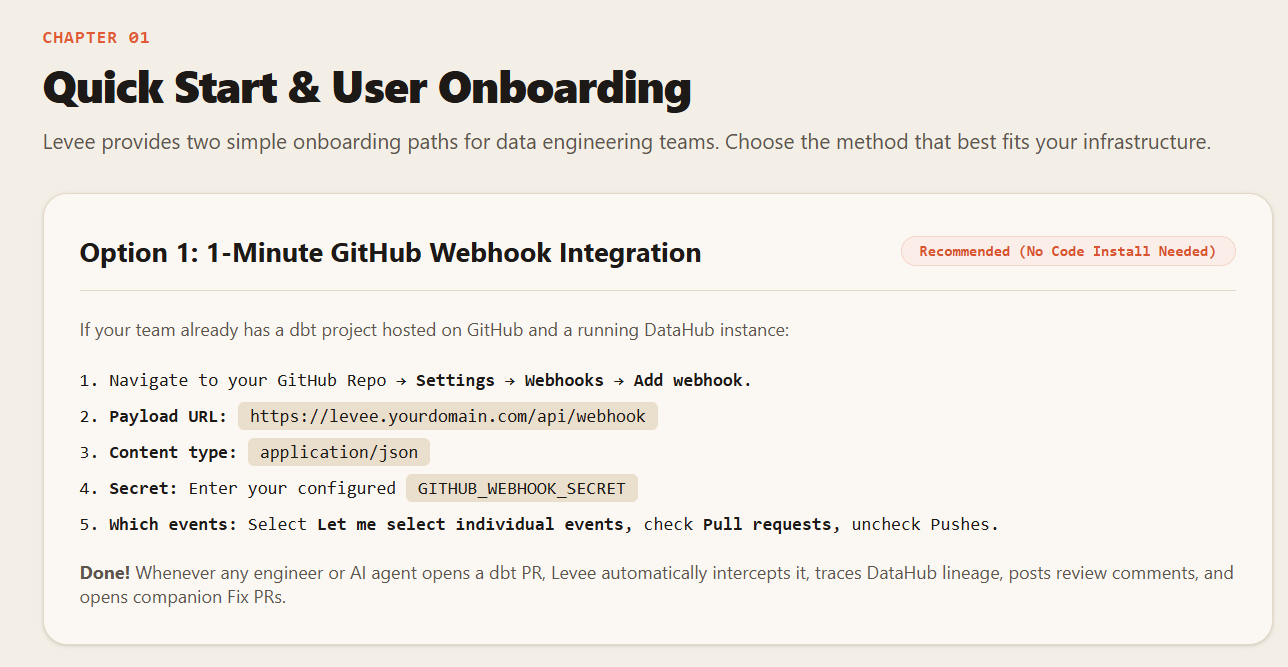
Task: Click the Payload URL code snippet
Action: click(448, 416)
